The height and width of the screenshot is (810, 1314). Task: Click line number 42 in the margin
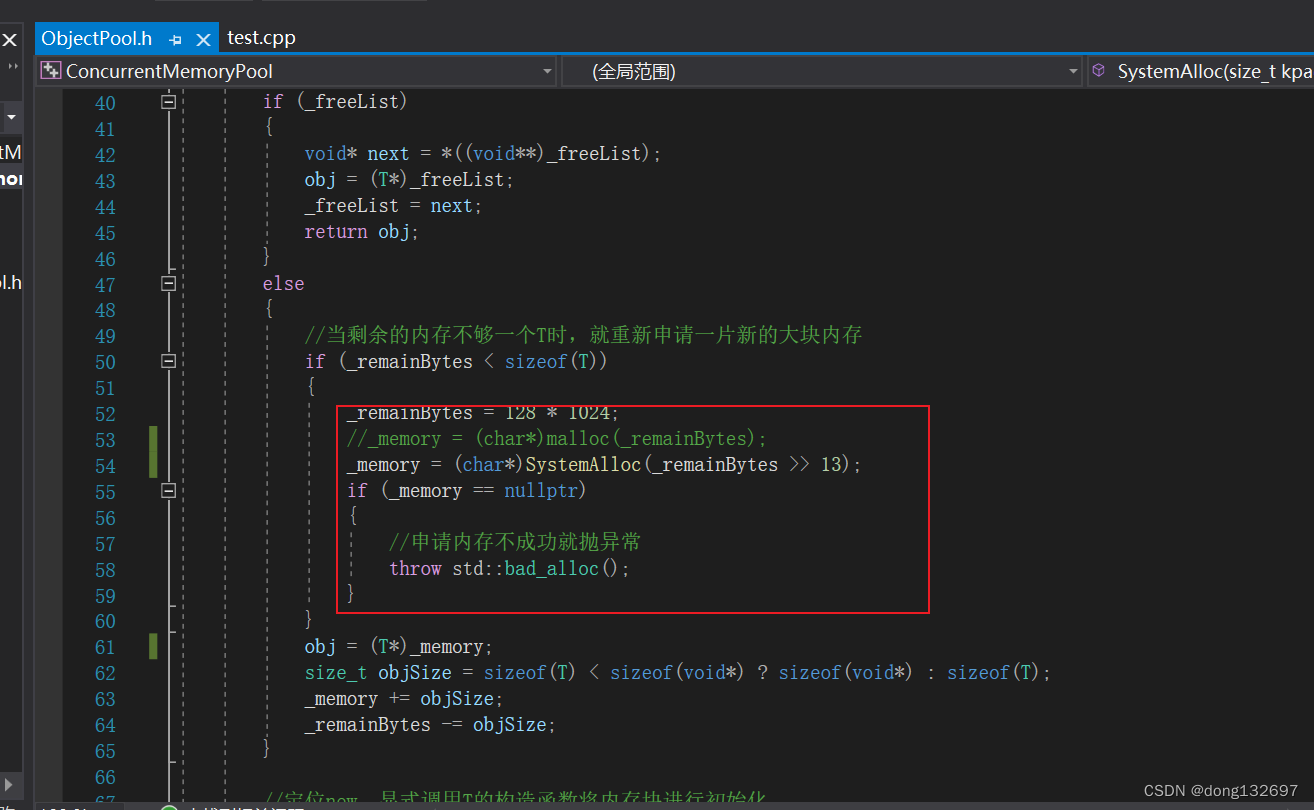coord(105,155)
